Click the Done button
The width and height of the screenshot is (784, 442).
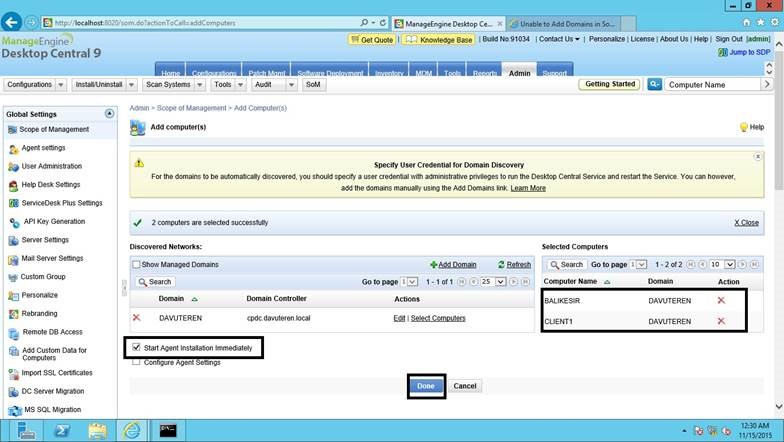point(426,386)
